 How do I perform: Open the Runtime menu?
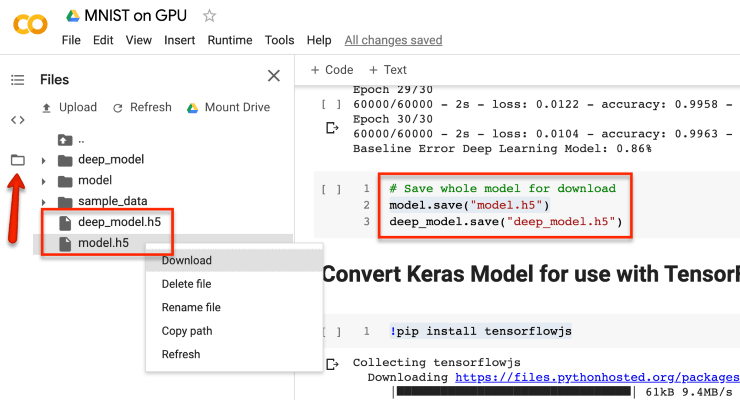pos(230,40)
